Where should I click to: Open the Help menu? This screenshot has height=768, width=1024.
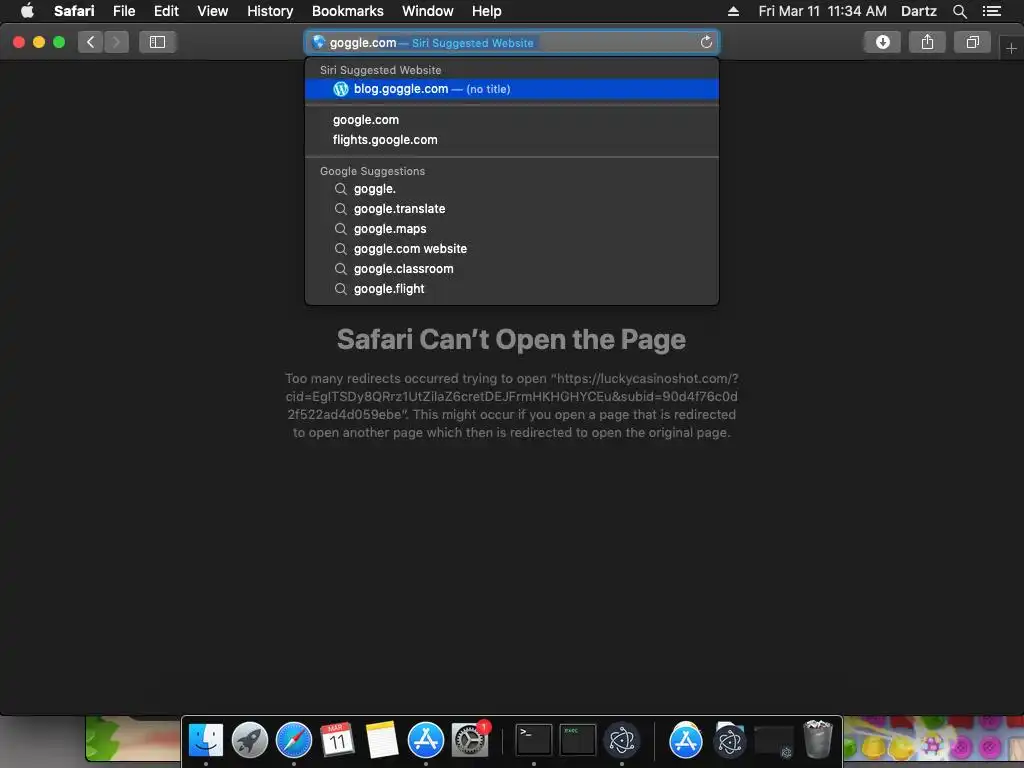487,11
